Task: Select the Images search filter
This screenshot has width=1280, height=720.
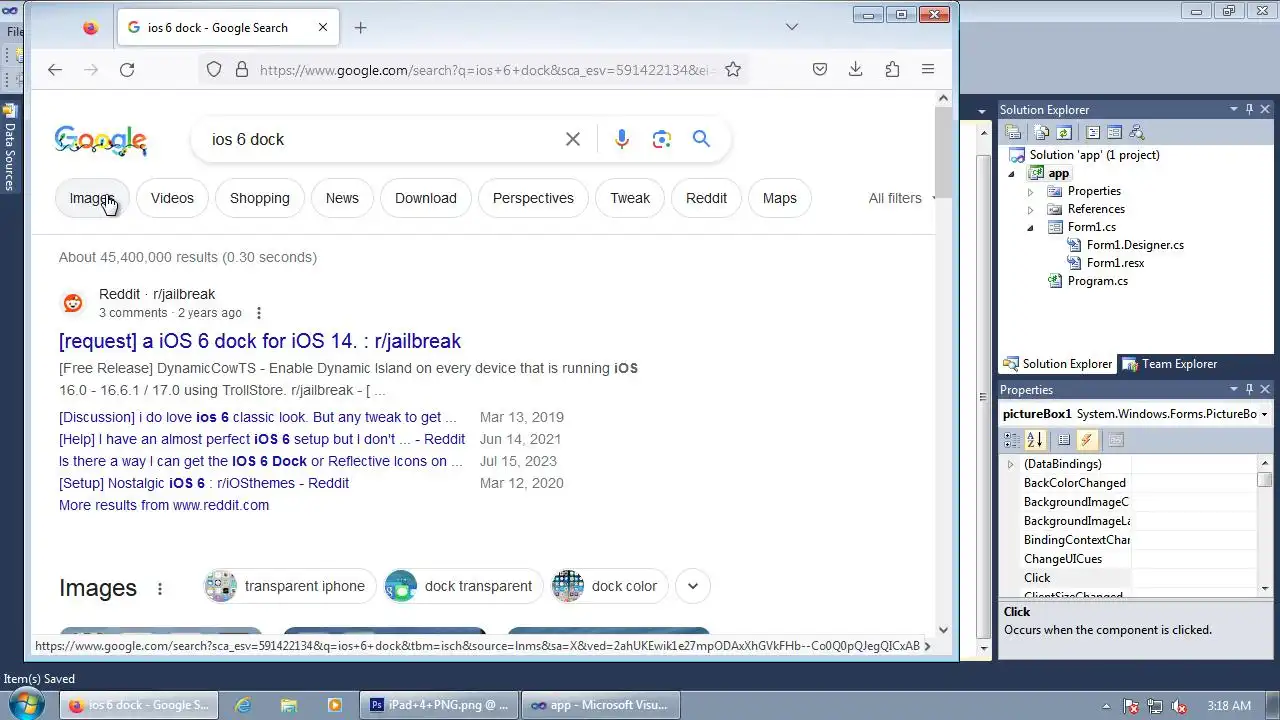Action: point(91,198)
